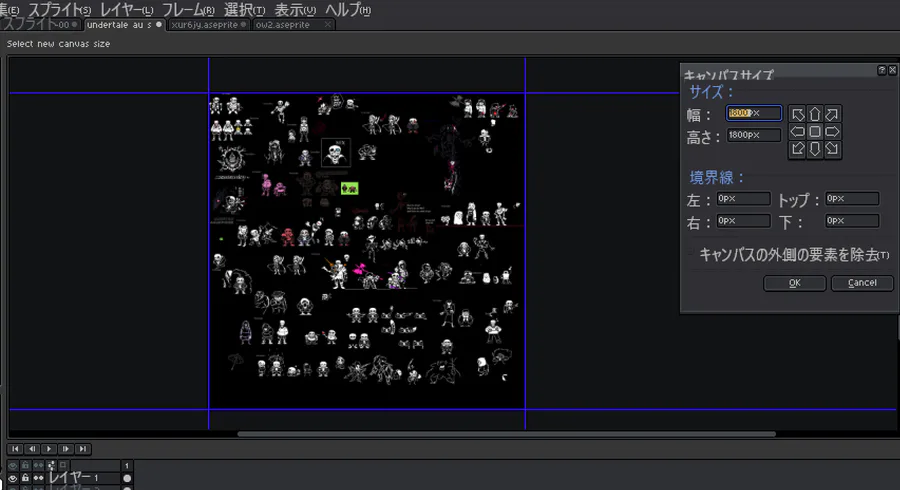Anchor canvas to bottom-left direction
This screenshot has width=900, height=490.
point(798,149)
